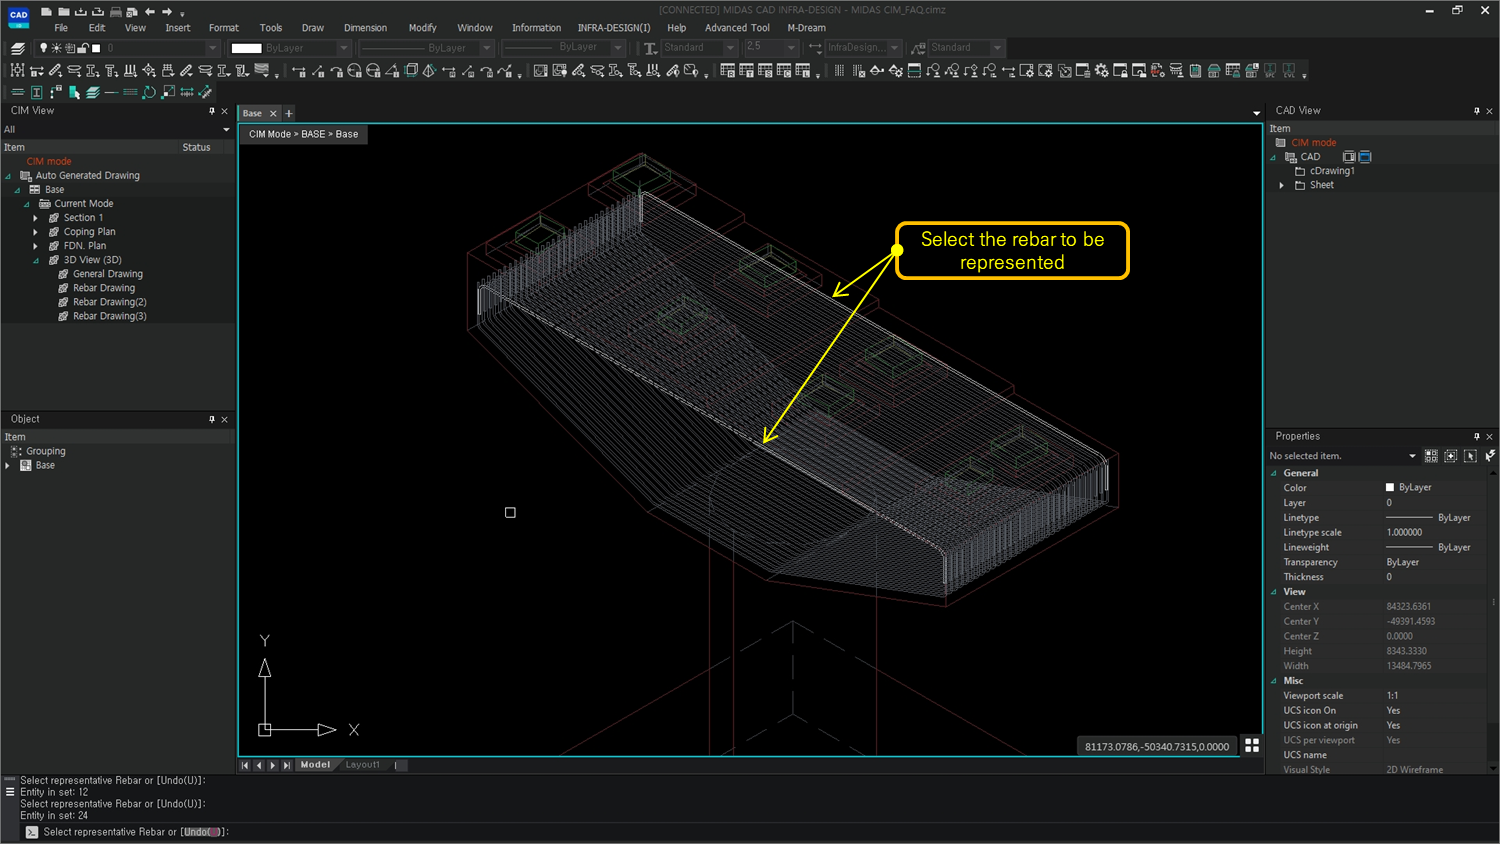Click the pin icon on the Properties panel

(1476, 436)
